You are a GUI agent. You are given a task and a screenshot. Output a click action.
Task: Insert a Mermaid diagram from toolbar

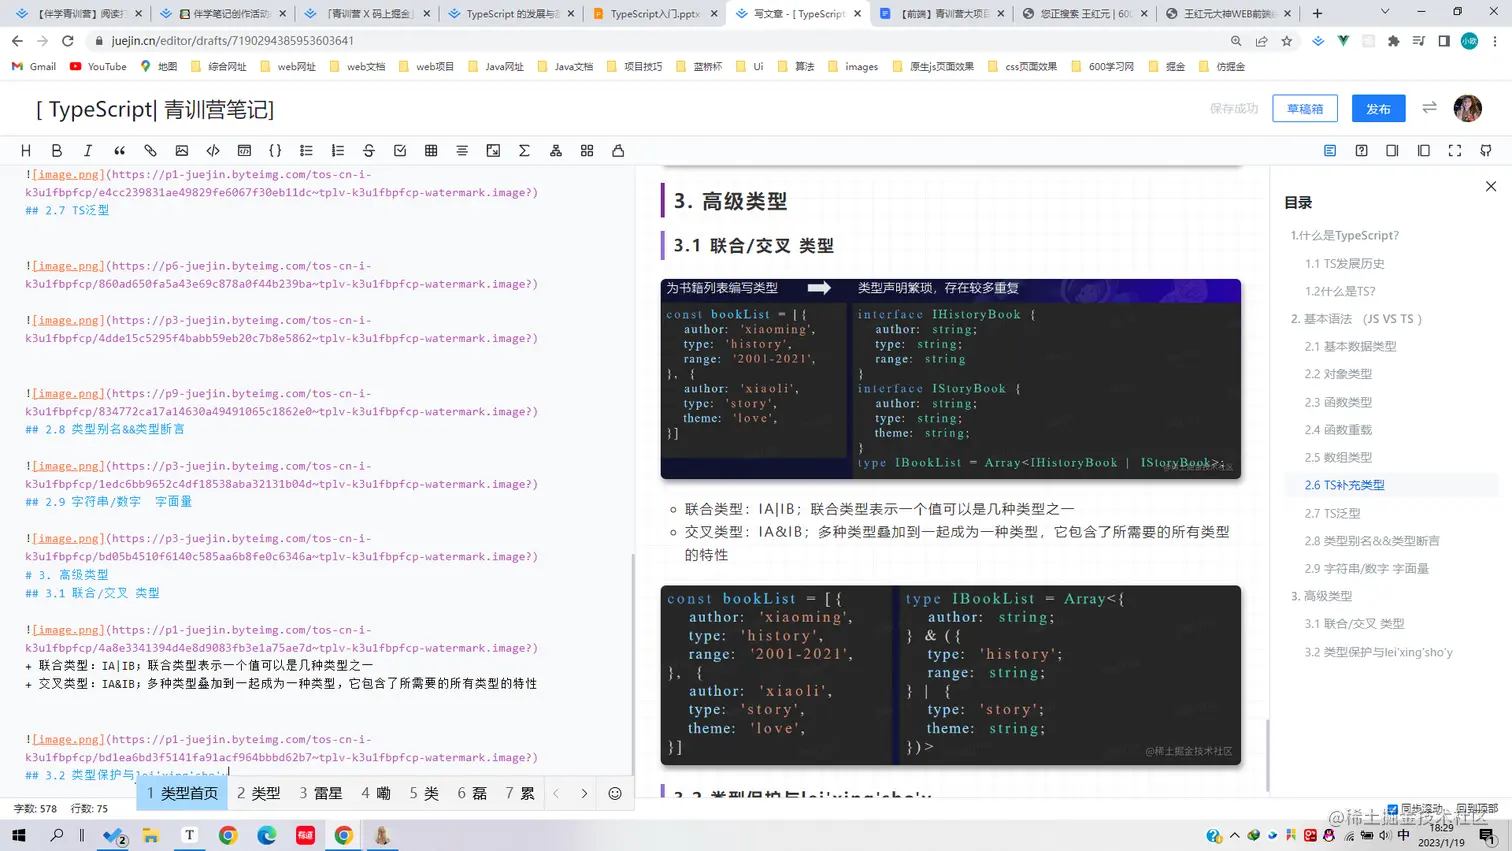click(556, 151)
